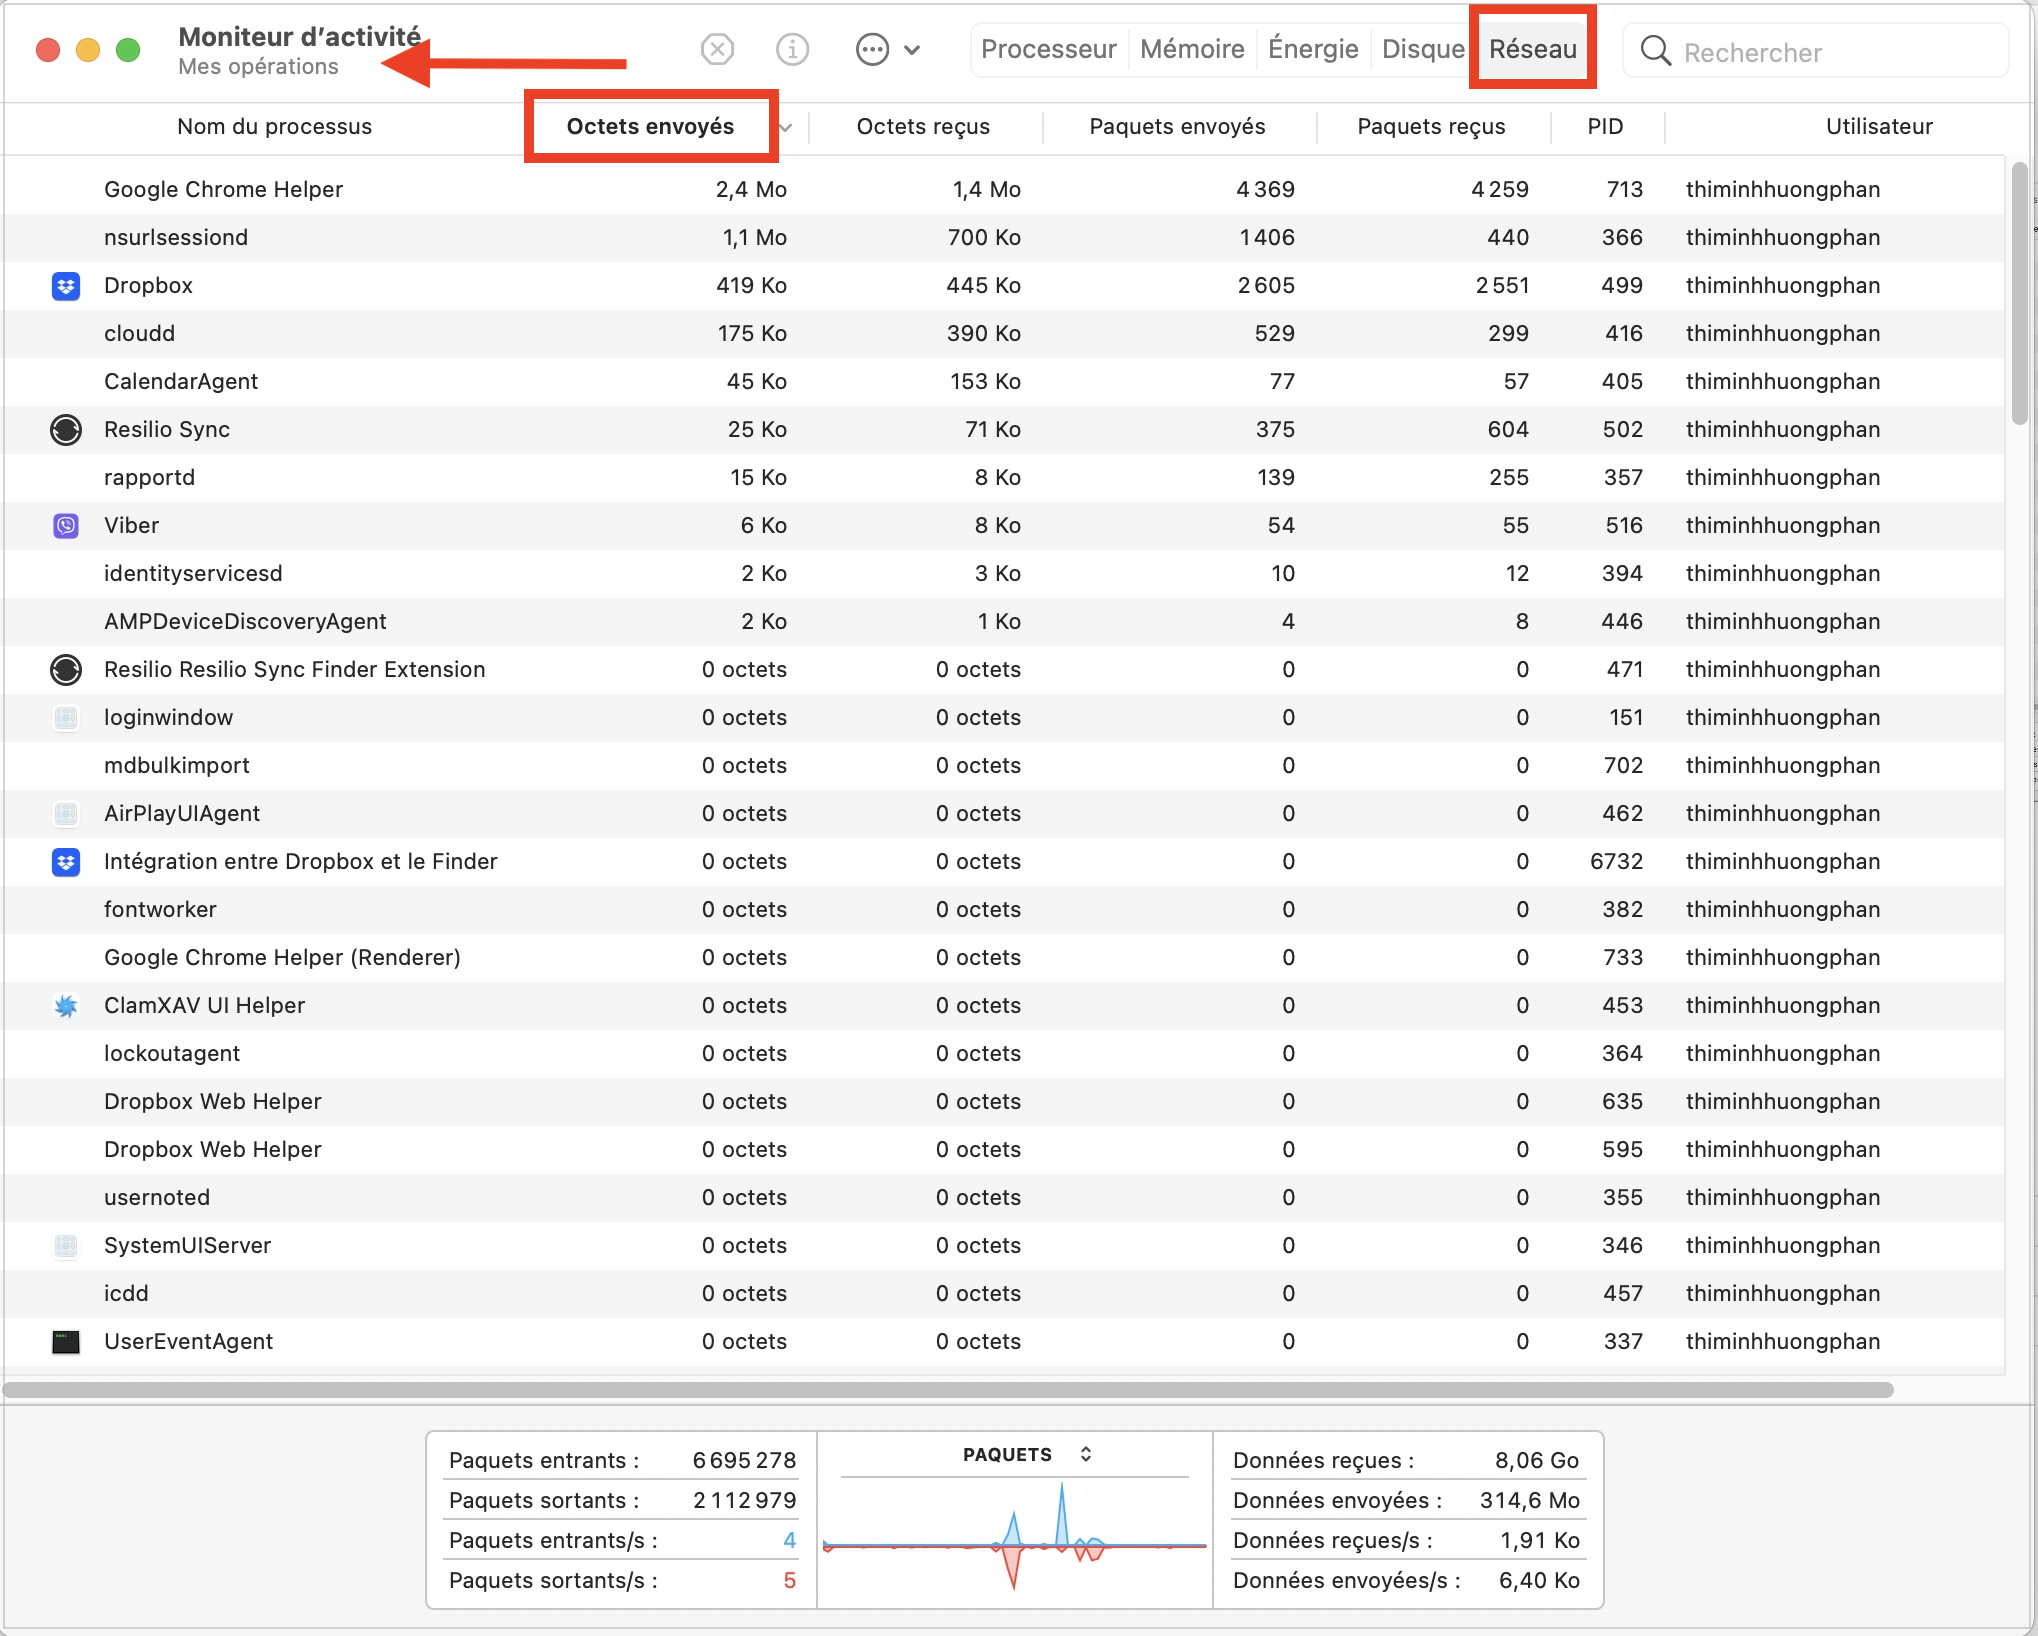Select the Google Chrome Helper process row
The width and height of the screenshot is (2038, 1636).
click(1004, 190)
